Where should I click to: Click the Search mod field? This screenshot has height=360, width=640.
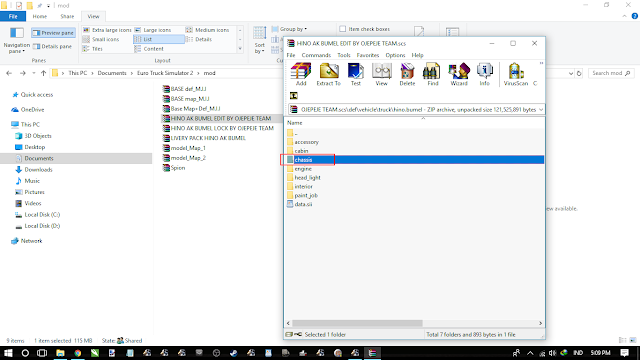click(611, 73)
